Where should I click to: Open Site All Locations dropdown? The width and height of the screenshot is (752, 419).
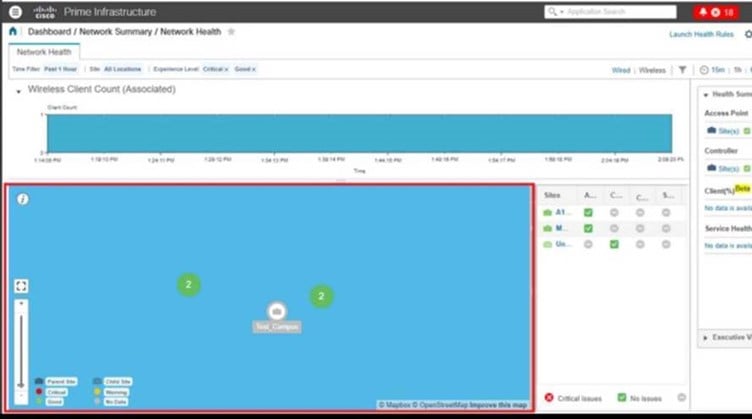pyautogui.click(x=123, y=69)
